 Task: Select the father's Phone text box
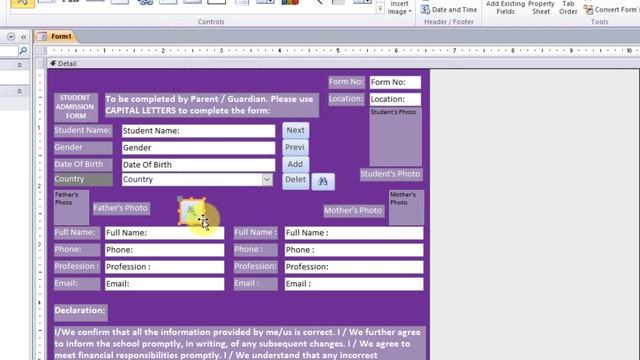coord(164,250)
